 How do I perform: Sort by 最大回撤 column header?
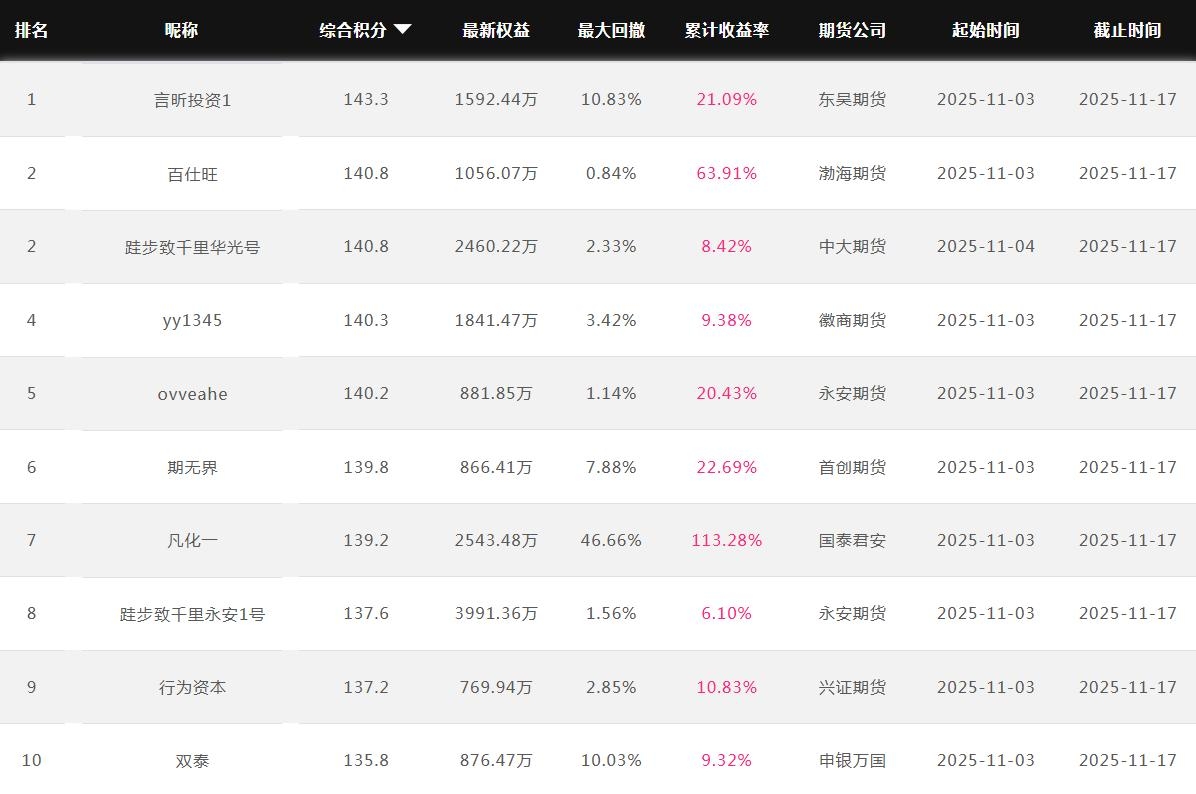click(611, 30)
